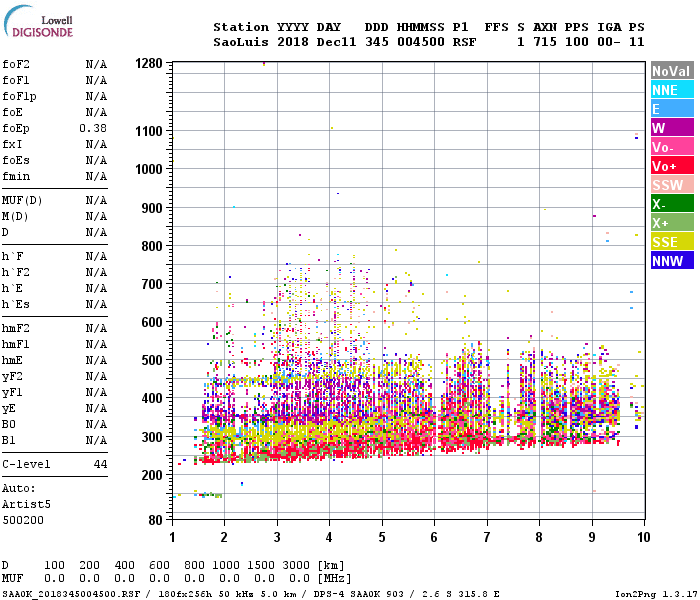
Task: Select the hmF2 parameter label
Action: point(16,329)
